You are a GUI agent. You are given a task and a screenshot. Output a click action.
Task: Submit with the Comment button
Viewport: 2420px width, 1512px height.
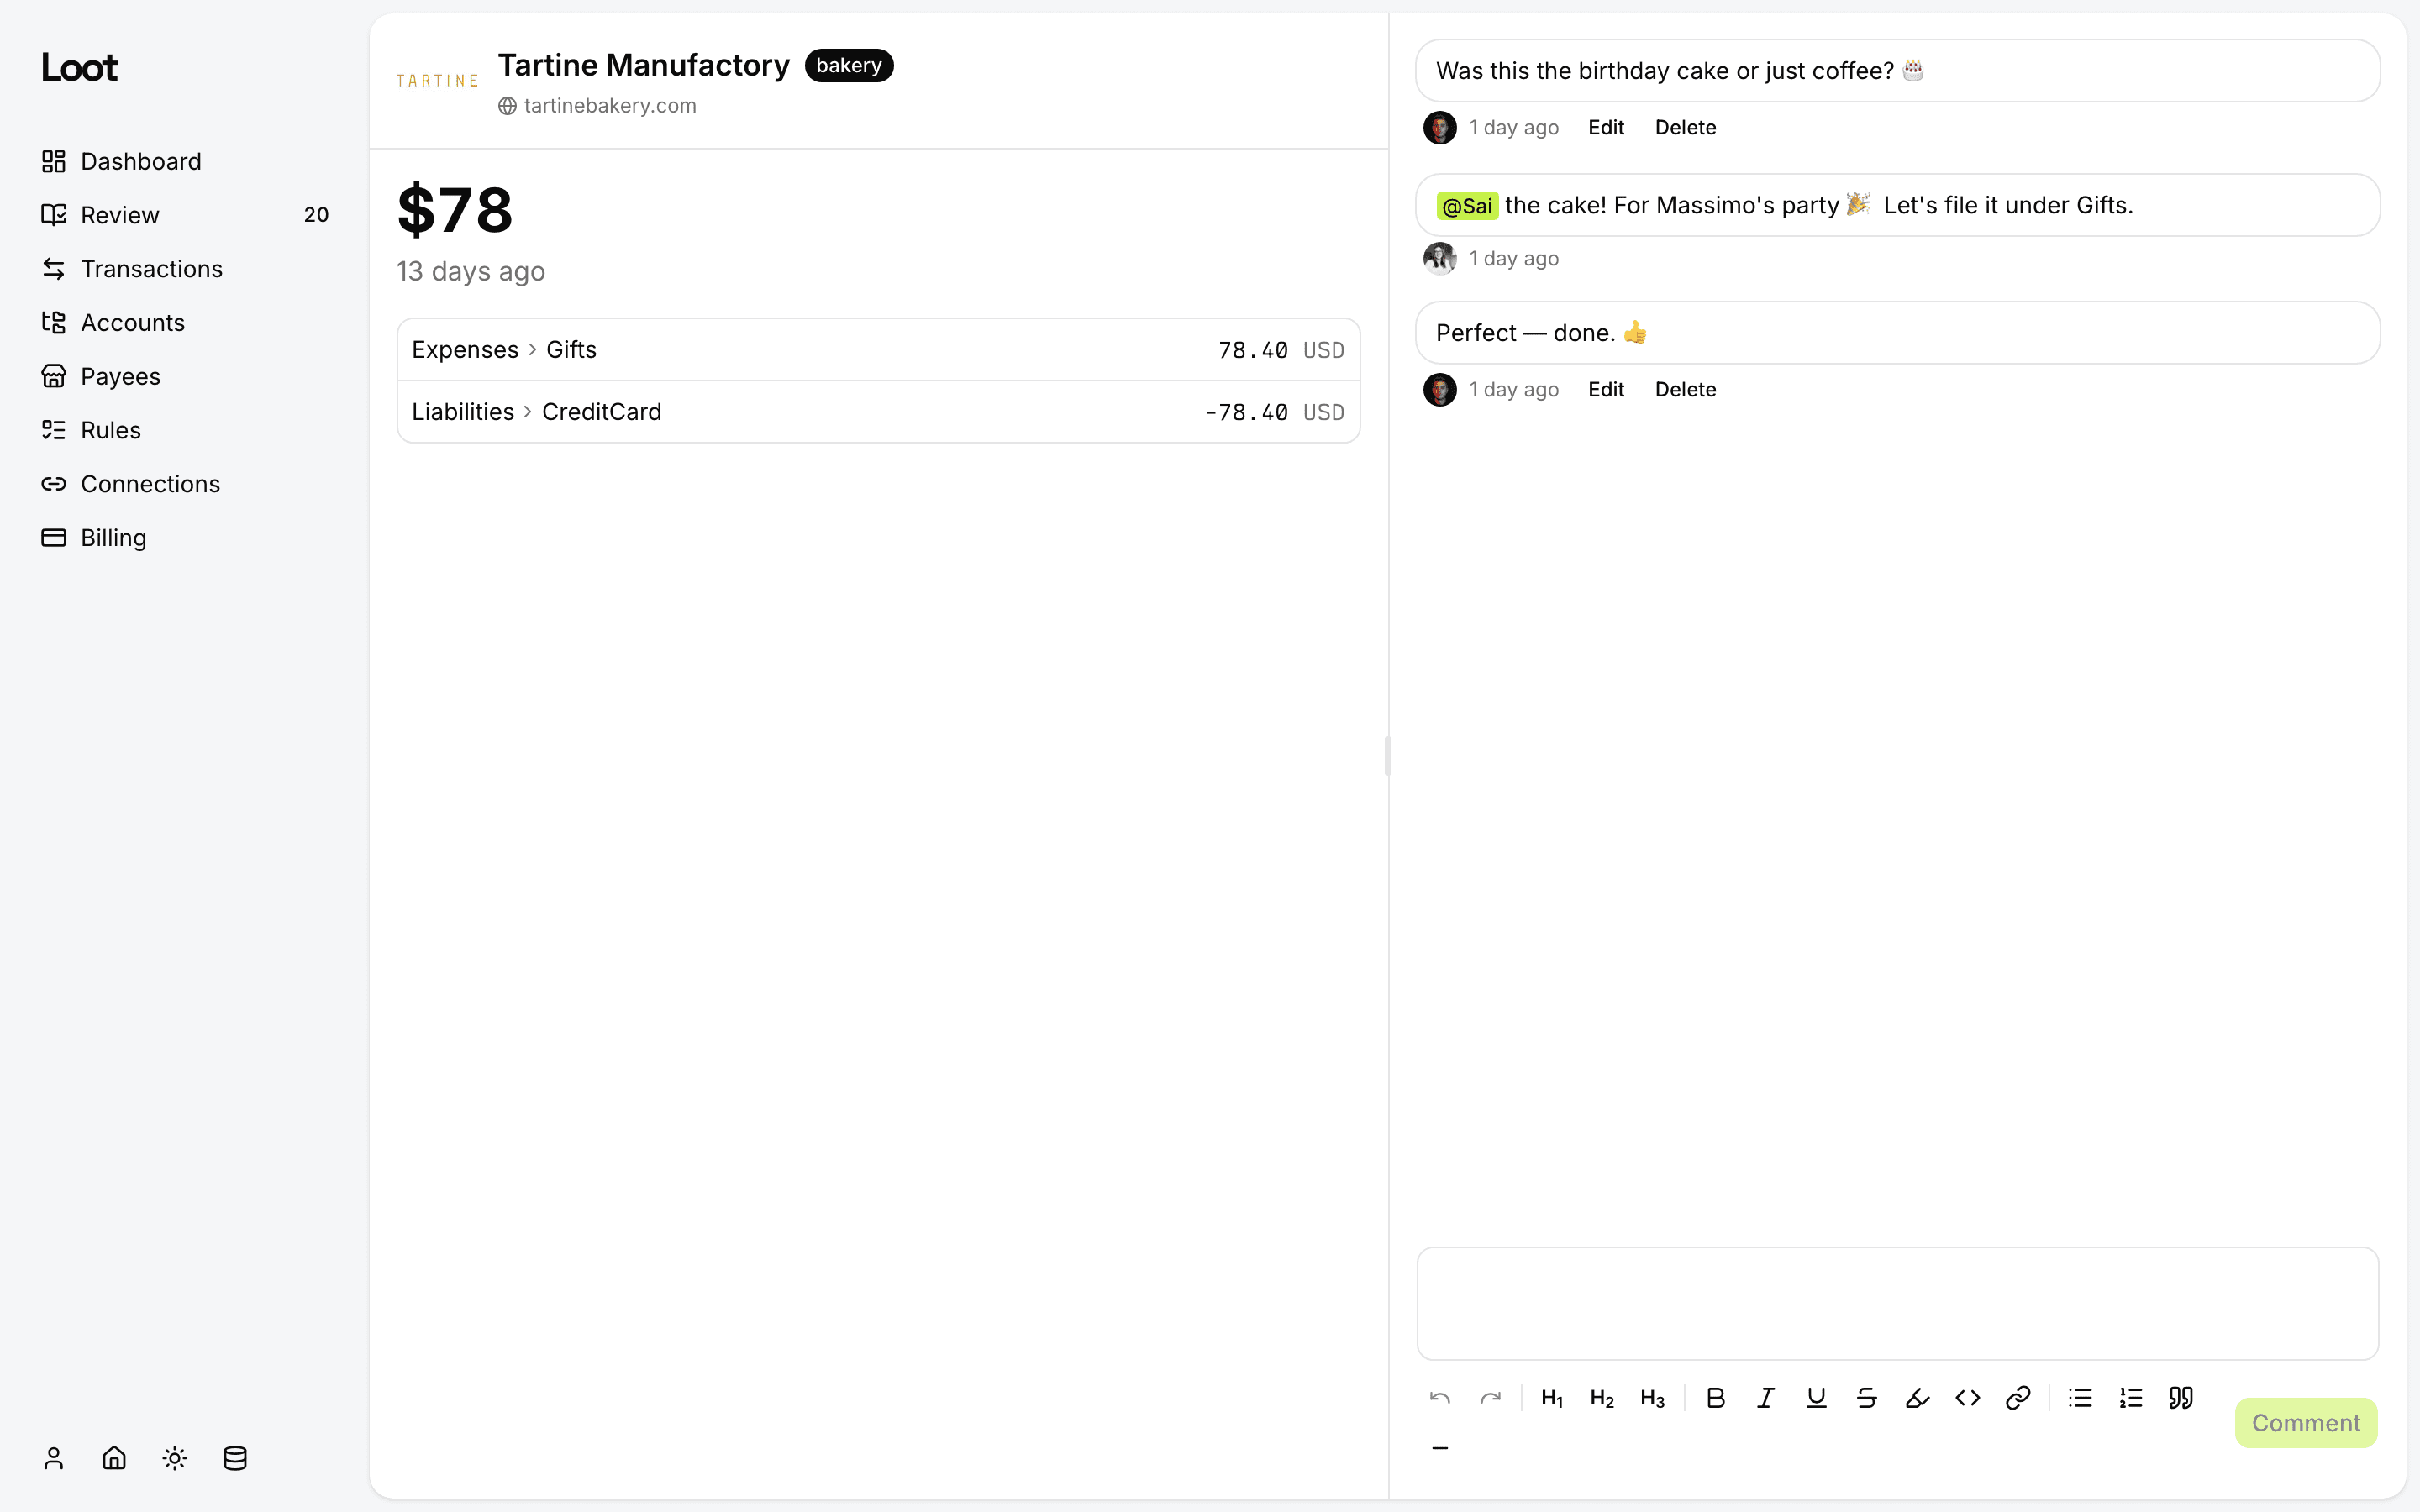2306,1423
